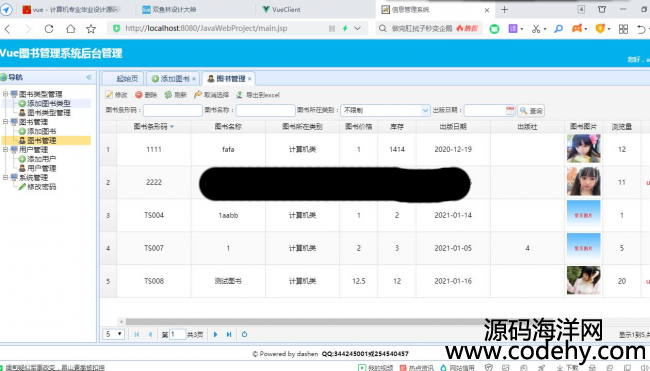Switch to the 起始页 tab

123,78
